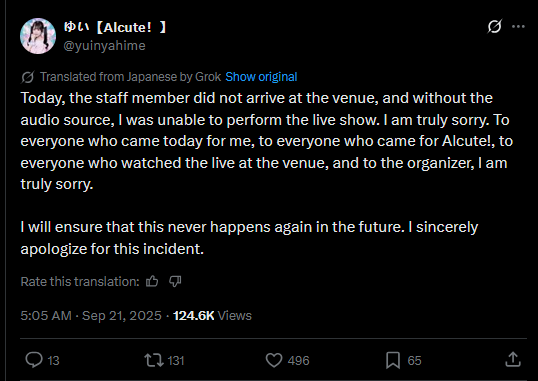Click the 65 bookmarks count
This screenshot has height=381, width=538.
(x=414, y=361)
